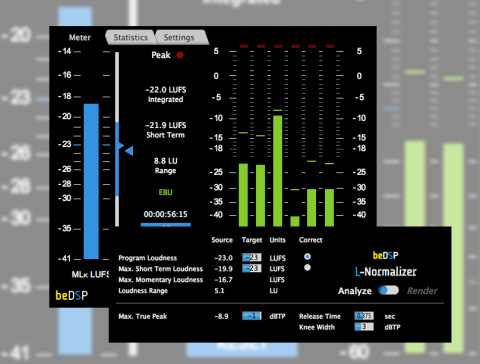Click the green EBU mode label
Viewport: 480px width, 364px height.
coord(166,192)
